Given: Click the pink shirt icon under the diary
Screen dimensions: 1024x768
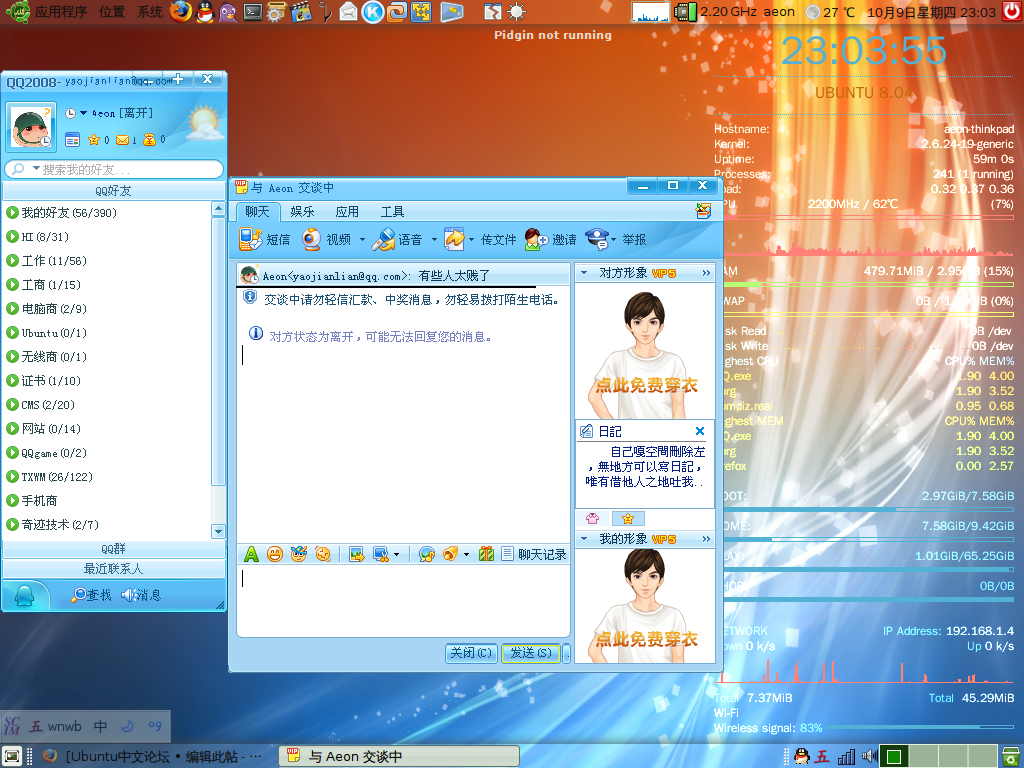Looking at the screenshot, I should tap(593, 519).
